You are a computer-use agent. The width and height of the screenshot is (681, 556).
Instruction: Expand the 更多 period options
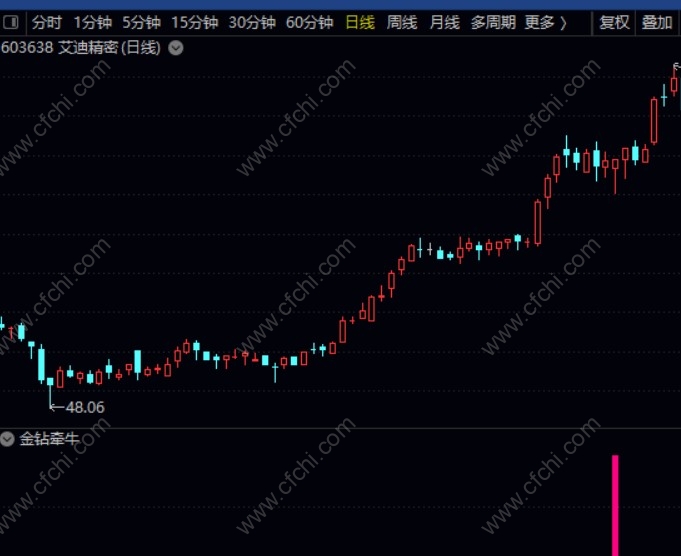click(545, 22)
